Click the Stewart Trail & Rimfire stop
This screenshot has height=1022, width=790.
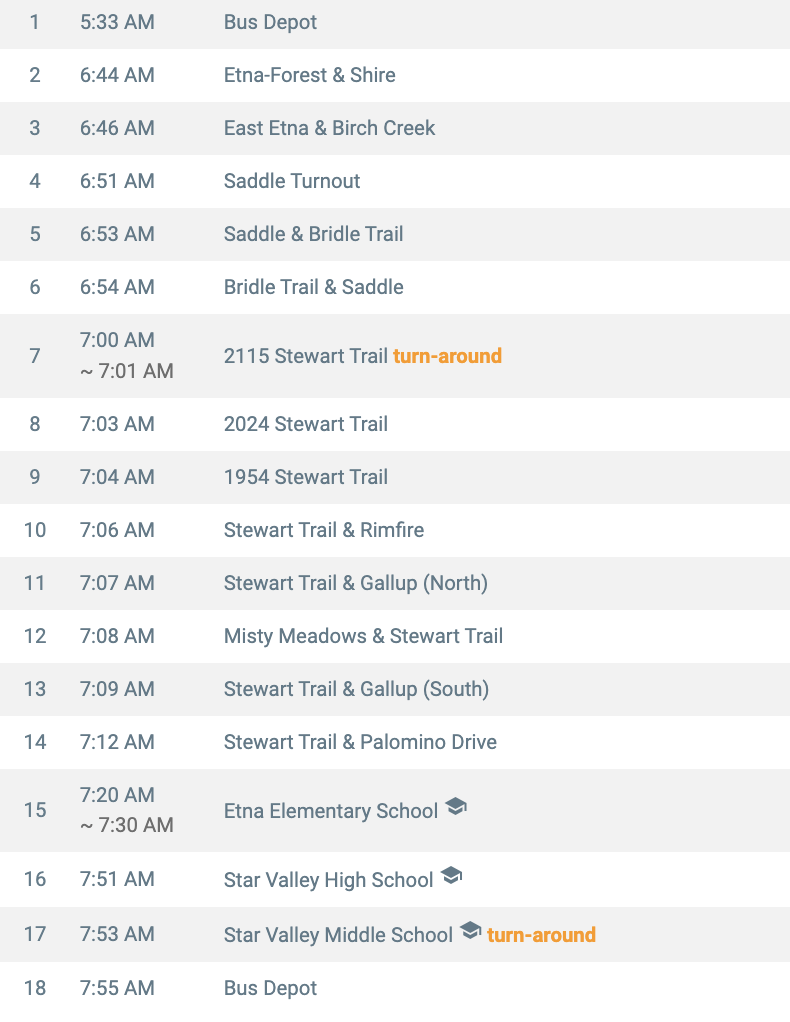click(323, 530)
